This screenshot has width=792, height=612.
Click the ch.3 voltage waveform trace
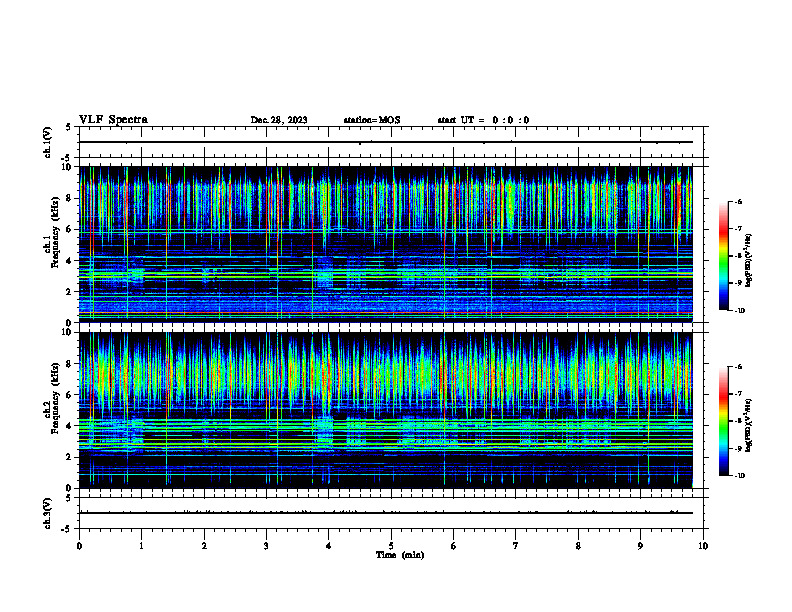click(385, 513)
